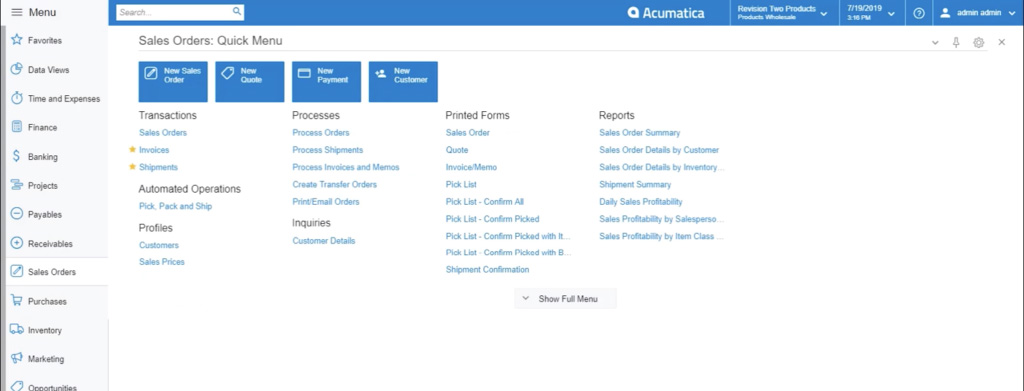The height and width of the screenshot is (391, 1024).
Task: Open Shipment Confirmation link
Action: [x=487, y=269]
